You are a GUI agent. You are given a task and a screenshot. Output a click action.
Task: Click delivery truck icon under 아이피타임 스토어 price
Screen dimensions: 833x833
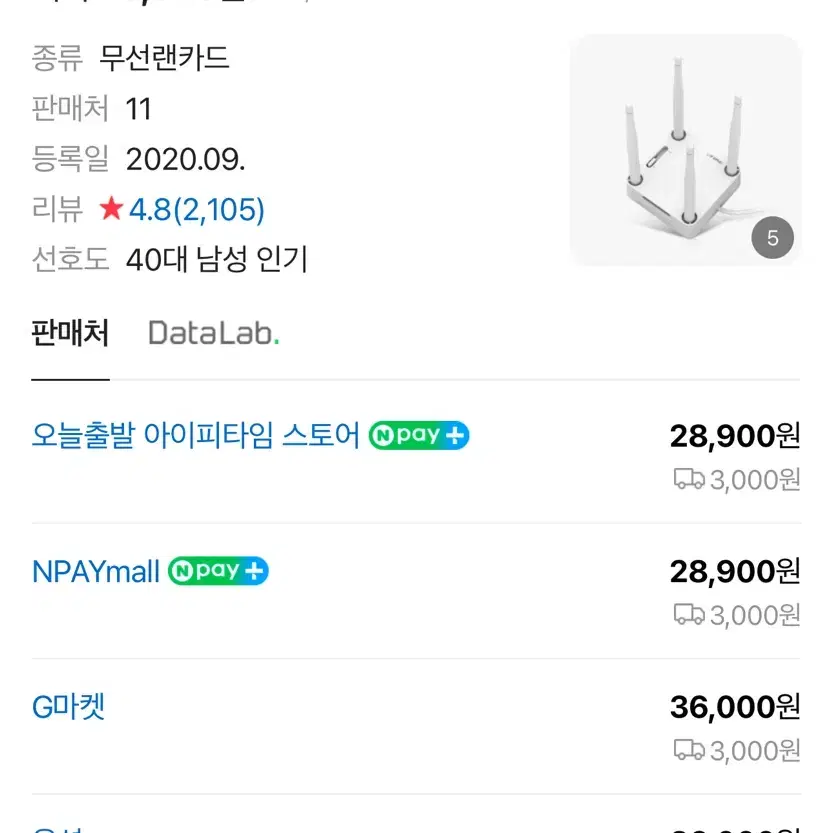pos(689,479)
